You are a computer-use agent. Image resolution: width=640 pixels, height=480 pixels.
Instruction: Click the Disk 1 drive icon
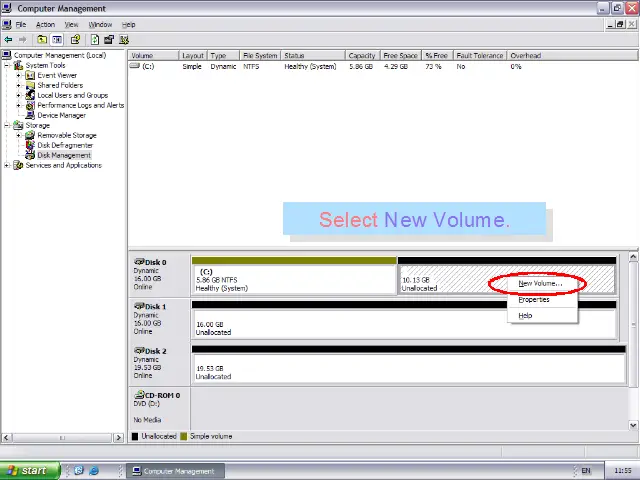[140, 306]
